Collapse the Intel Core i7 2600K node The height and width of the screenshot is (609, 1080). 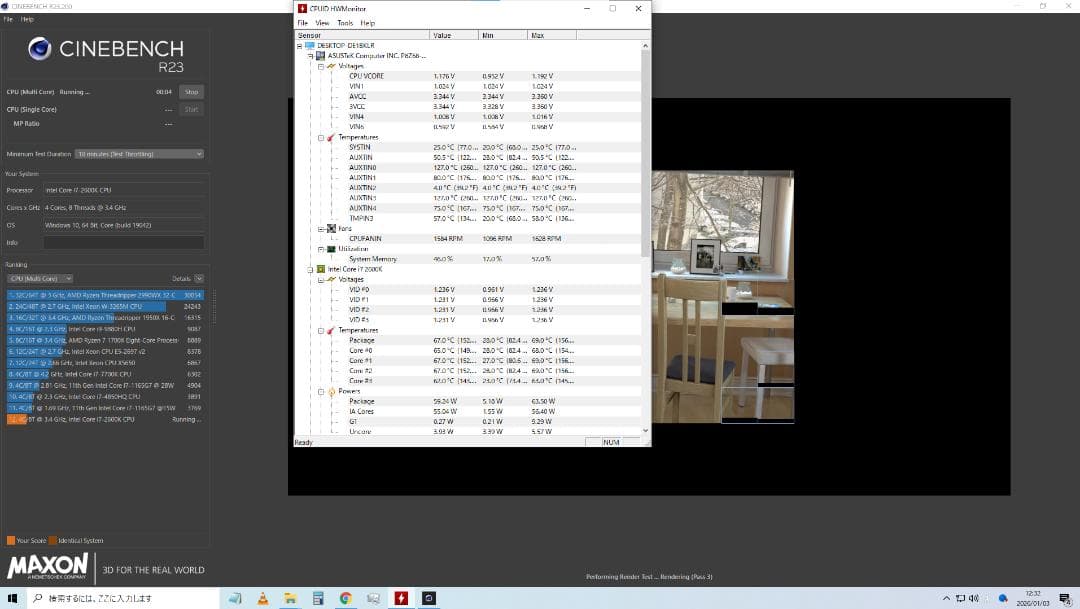[x=311, y=269]
